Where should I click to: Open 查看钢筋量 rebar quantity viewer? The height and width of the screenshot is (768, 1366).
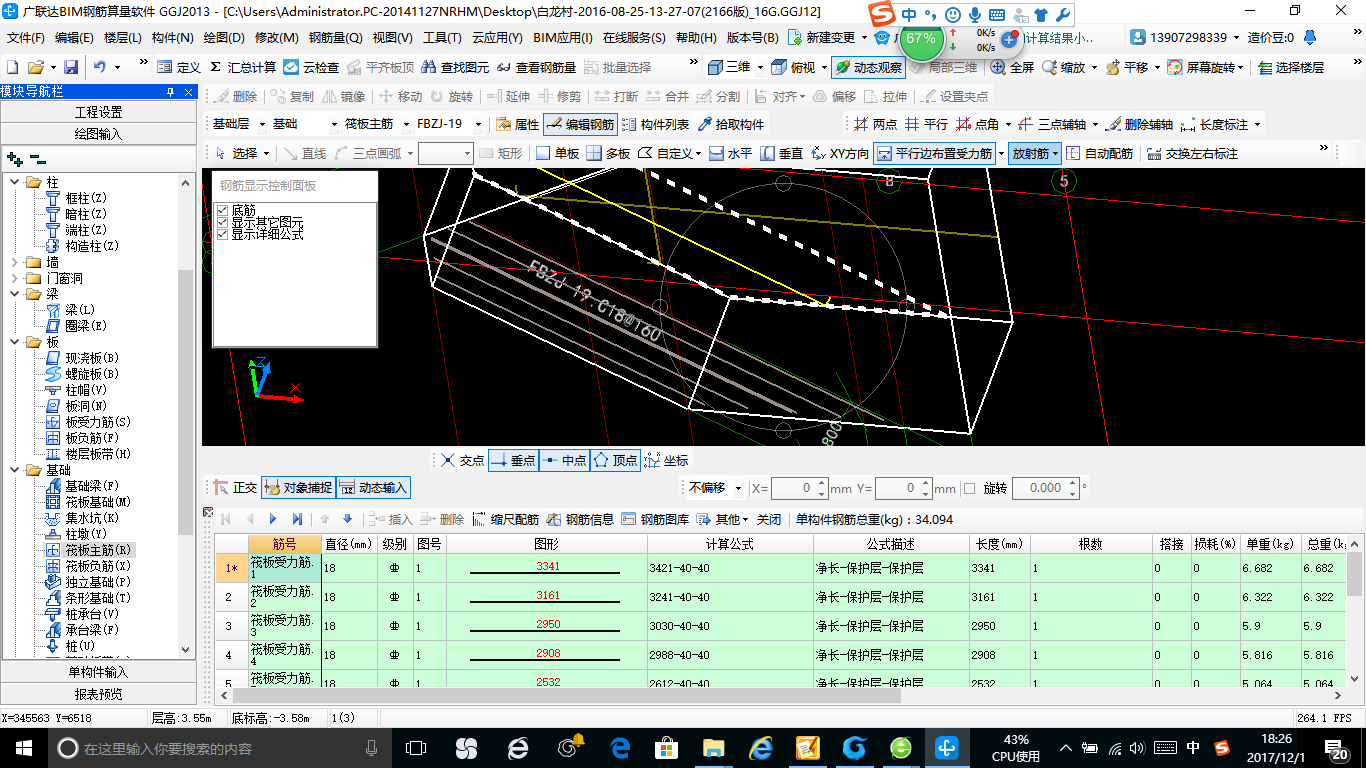point(537,67)
